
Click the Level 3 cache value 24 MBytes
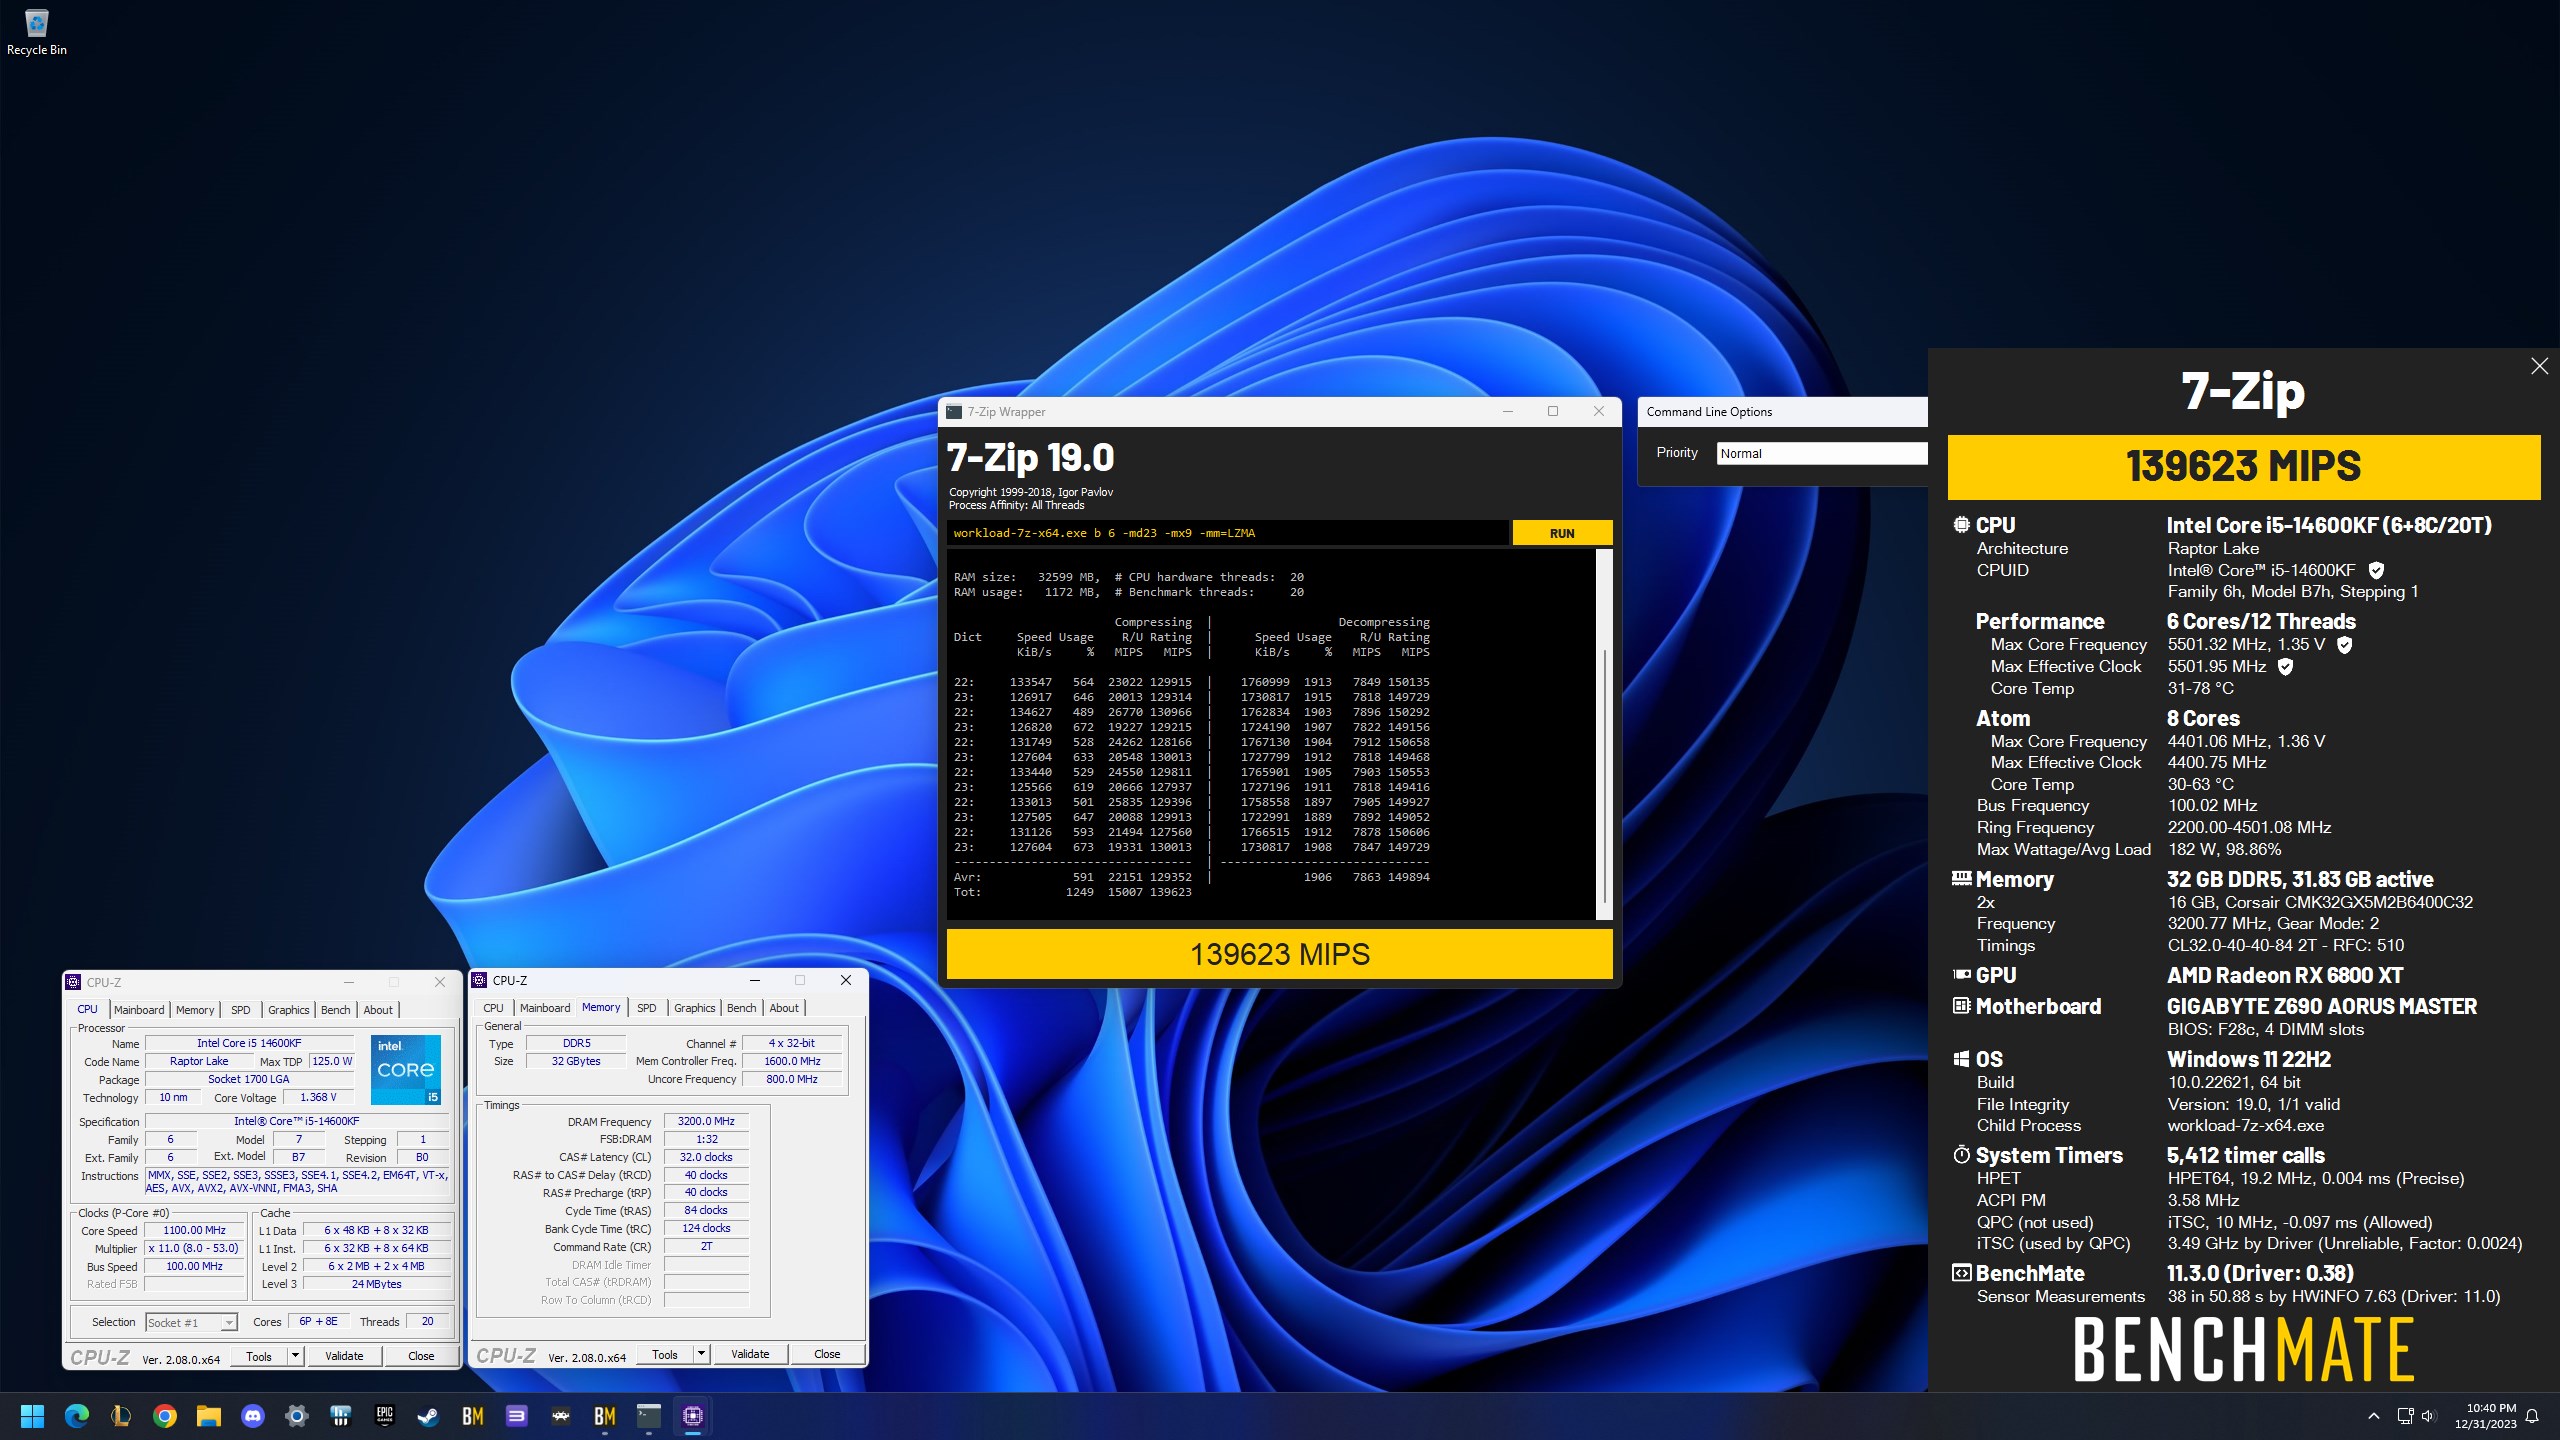pos(376,1284)
